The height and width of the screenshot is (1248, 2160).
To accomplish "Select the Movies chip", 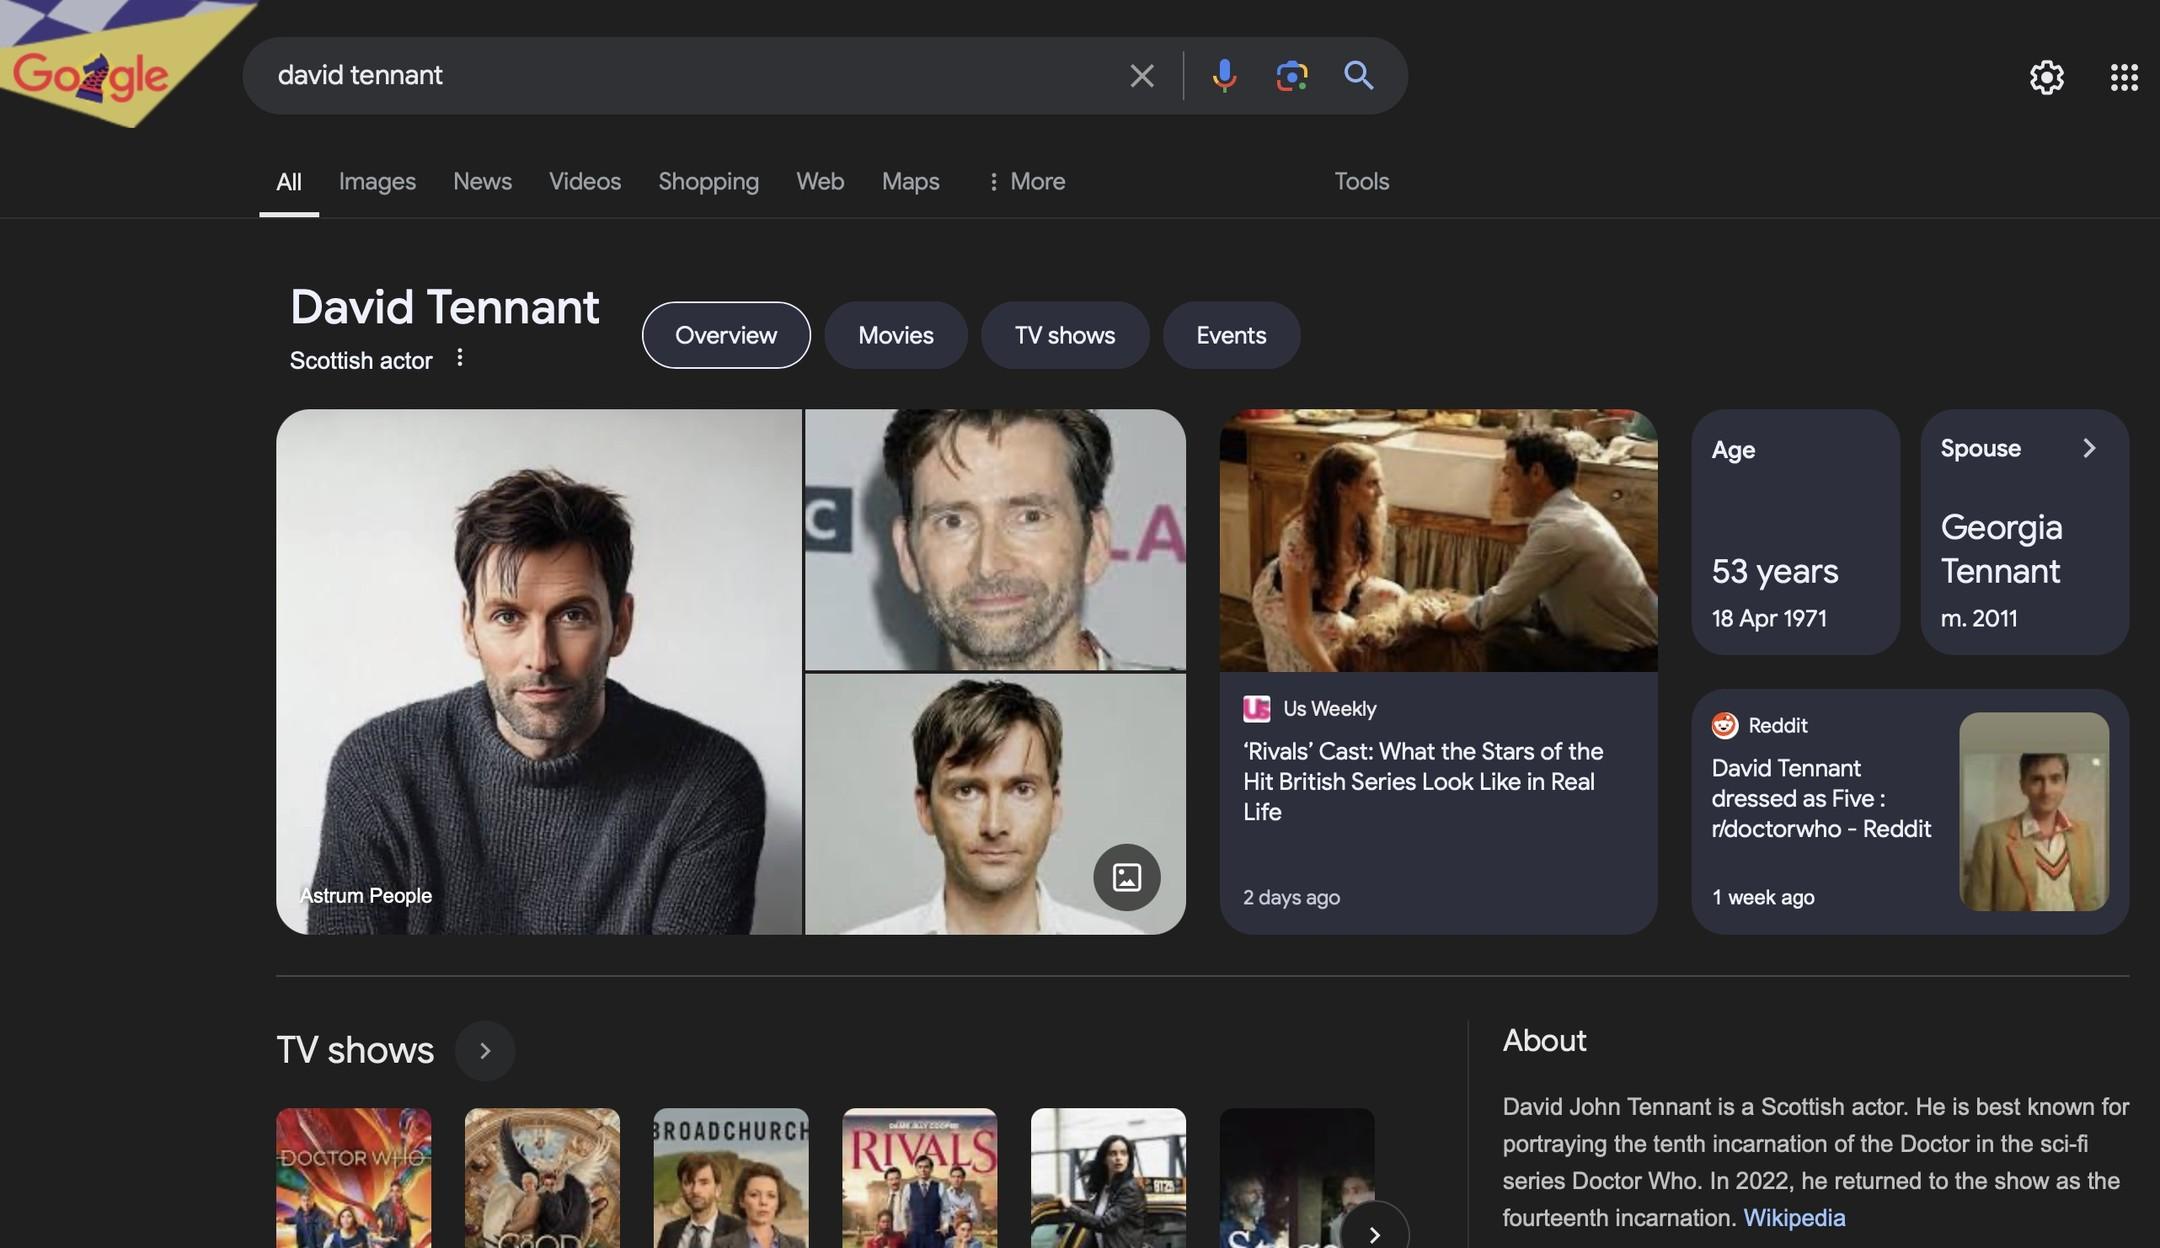I will pyautogui.click(x=895, y=335).
